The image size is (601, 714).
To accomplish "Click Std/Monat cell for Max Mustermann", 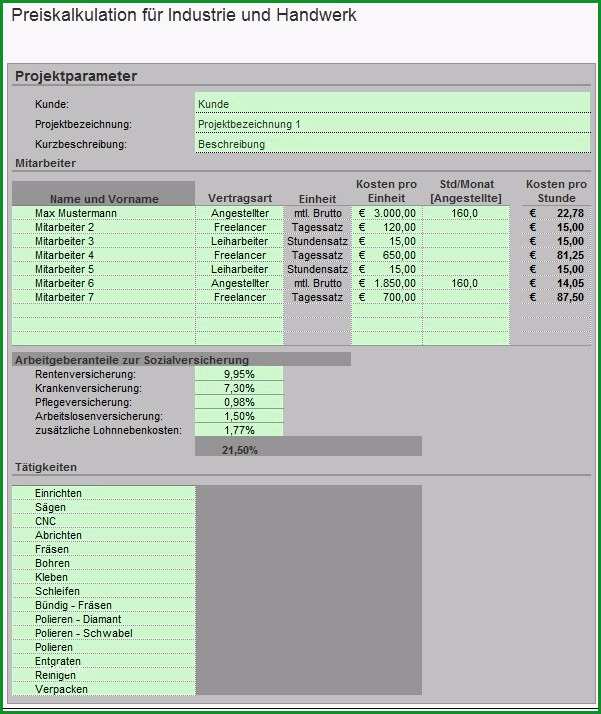I will click(466, 213).
